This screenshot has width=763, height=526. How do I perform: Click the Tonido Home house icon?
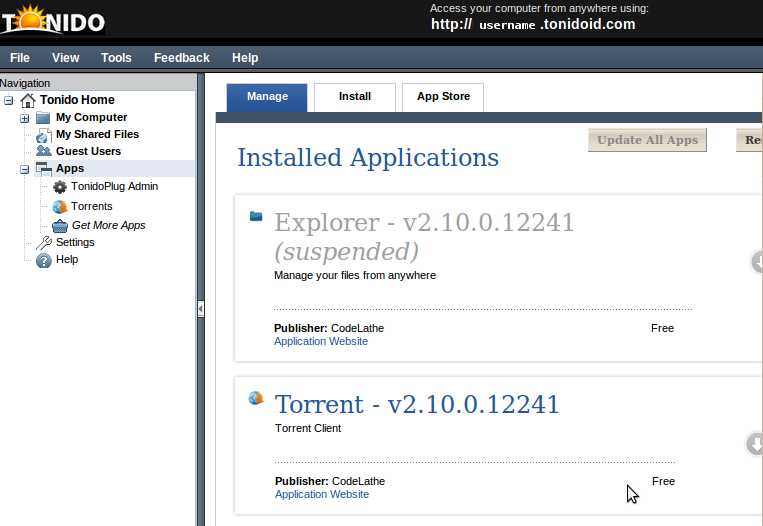28,100
